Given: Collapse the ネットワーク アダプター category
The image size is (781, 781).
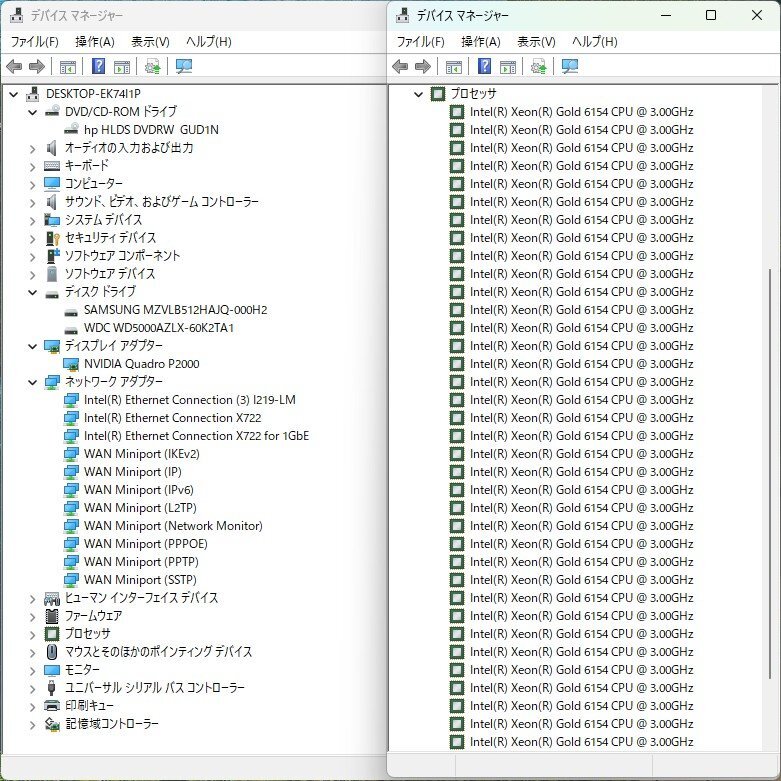Looking at the screenshot, I should (x=33, y=382).
